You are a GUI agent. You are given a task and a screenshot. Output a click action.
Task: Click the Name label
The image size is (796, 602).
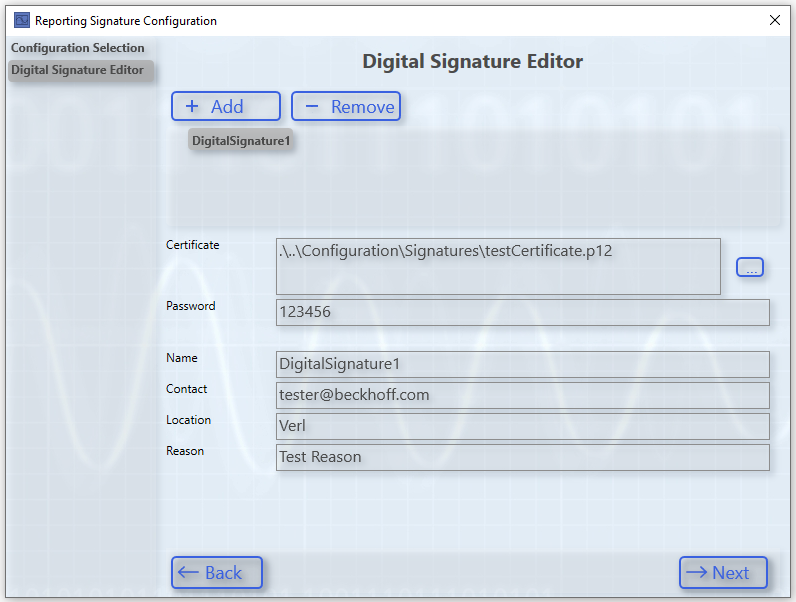[181, 358]
